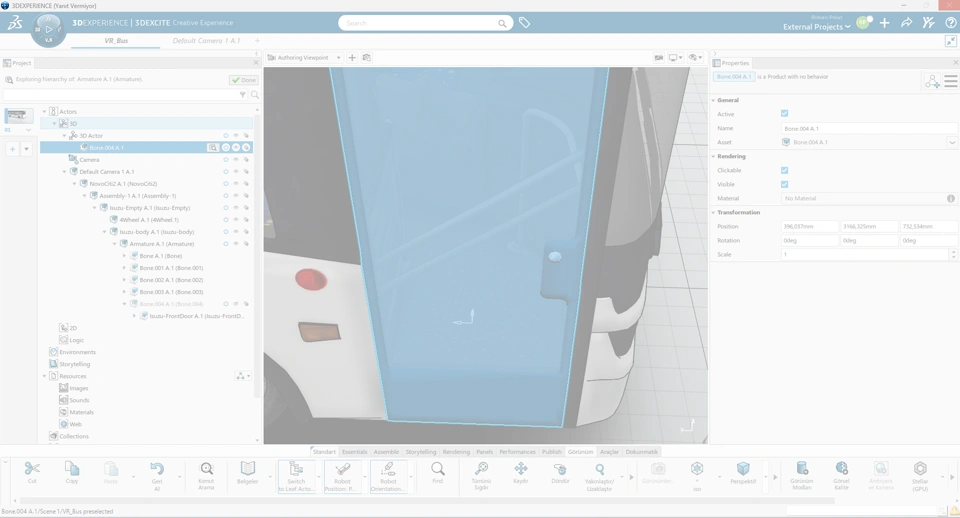Open Komut Arama command search

click(x=206, y=469)
